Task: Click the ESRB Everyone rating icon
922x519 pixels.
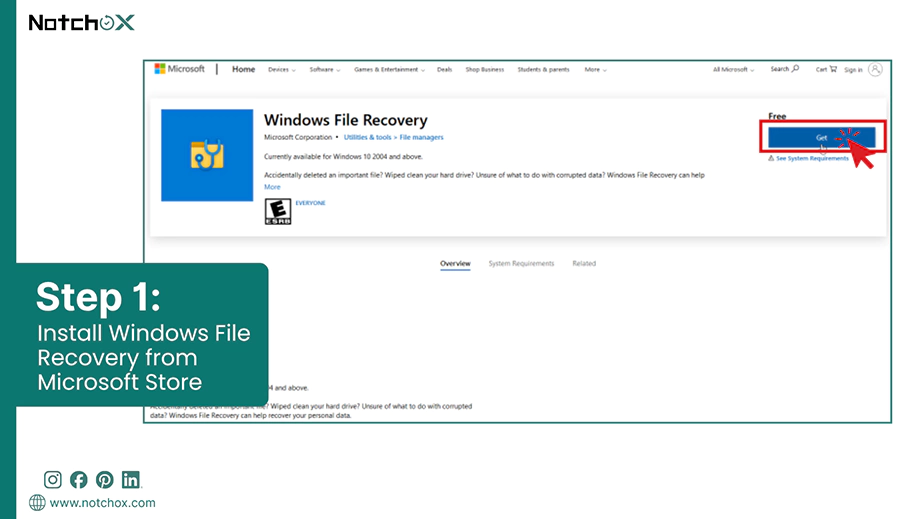Action: click(x=278, y=212)
